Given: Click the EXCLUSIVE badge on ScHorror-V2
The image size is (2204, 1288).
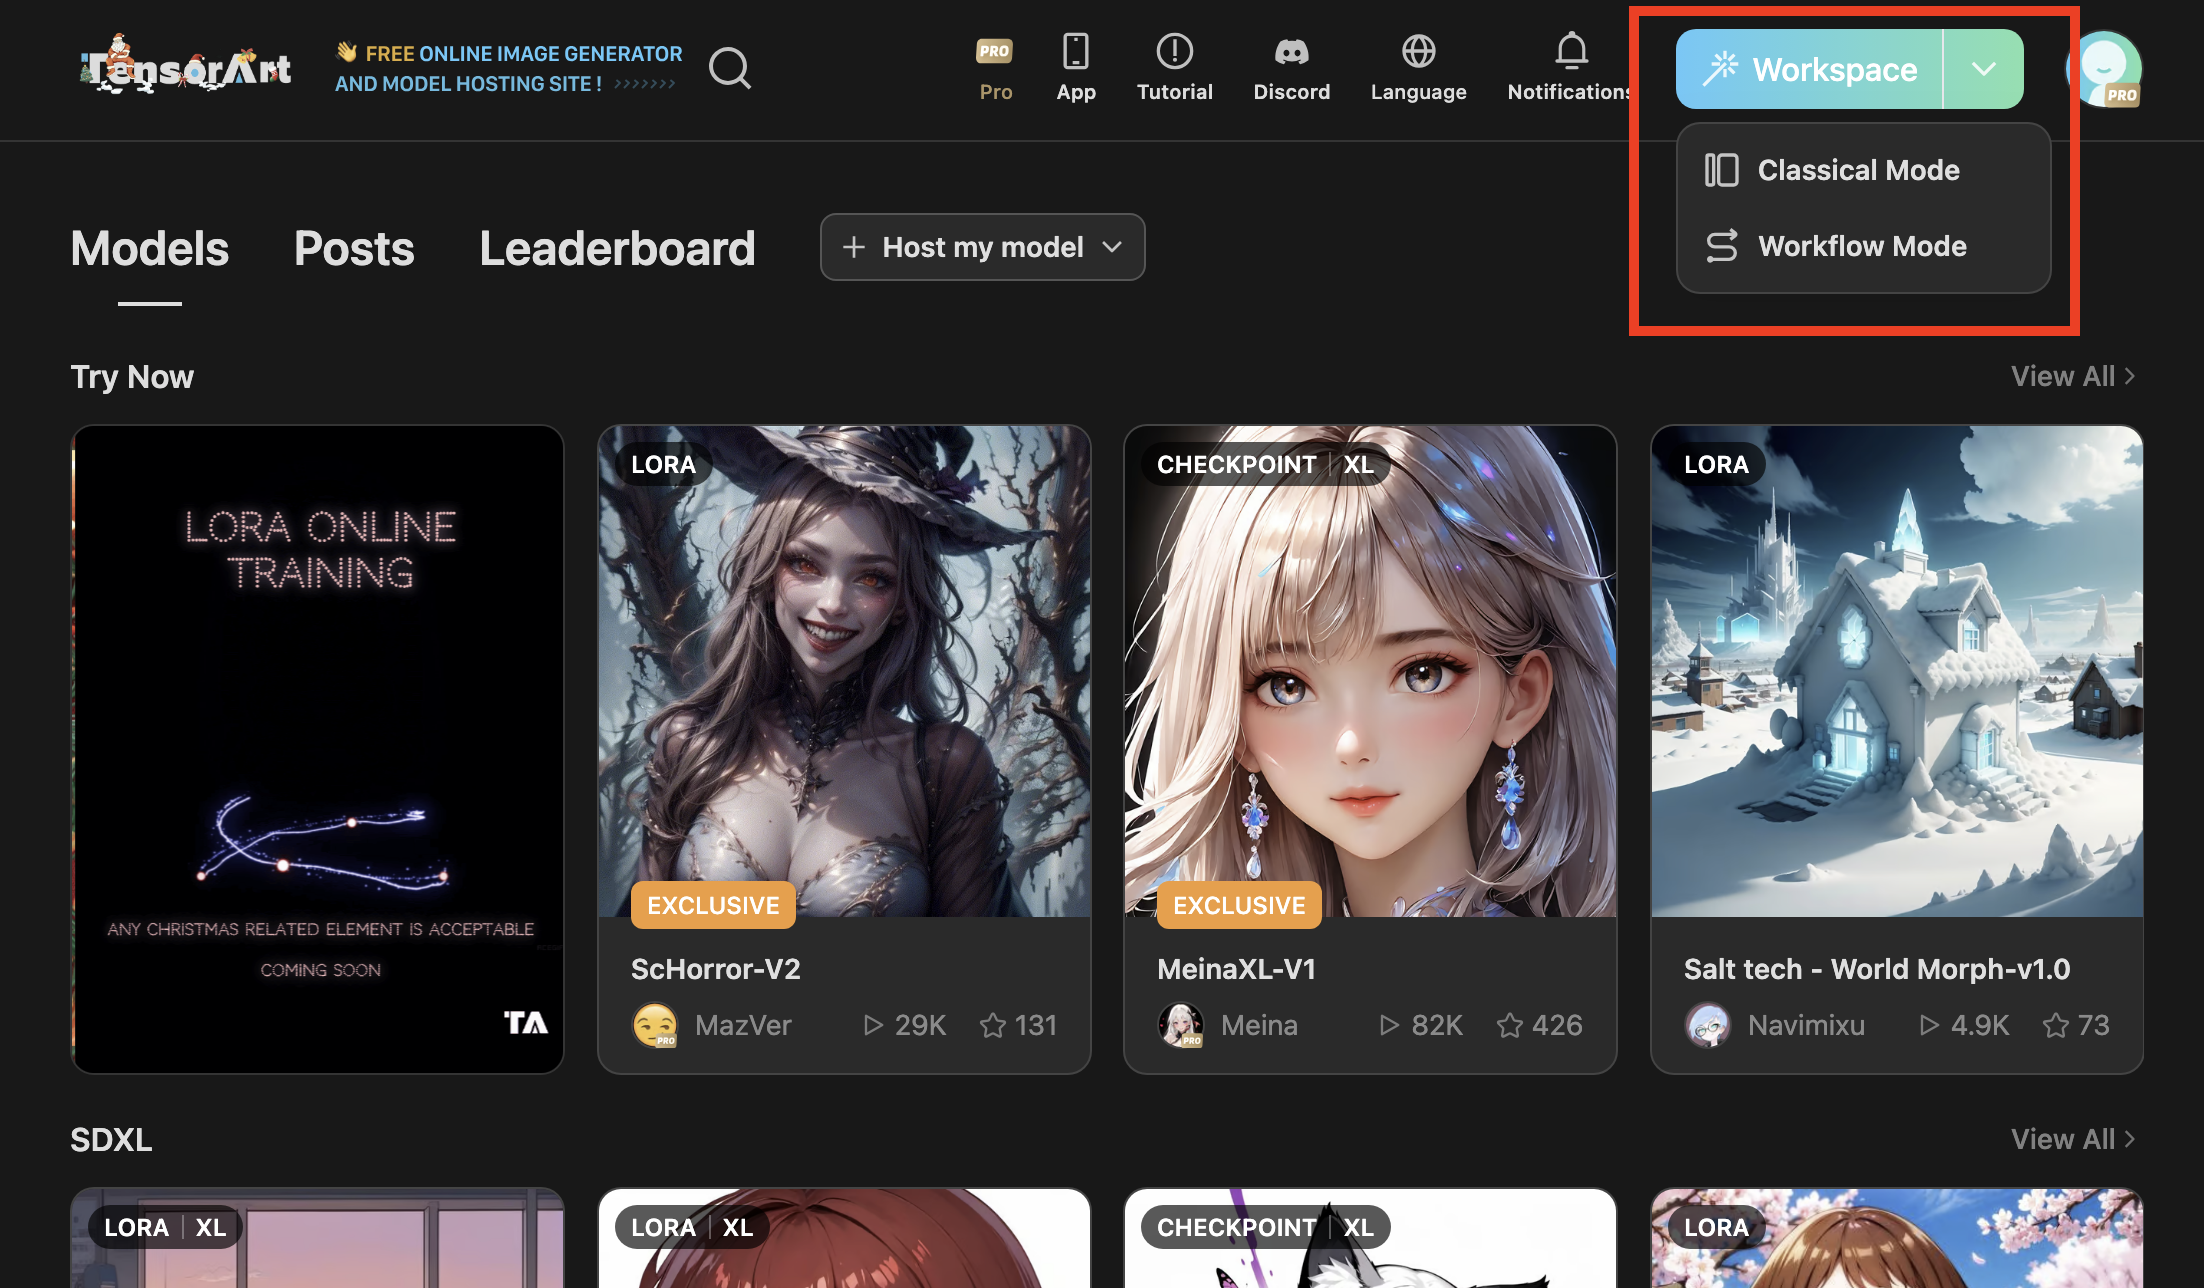Looking at the screenshot, I should [x=713, y=905].
